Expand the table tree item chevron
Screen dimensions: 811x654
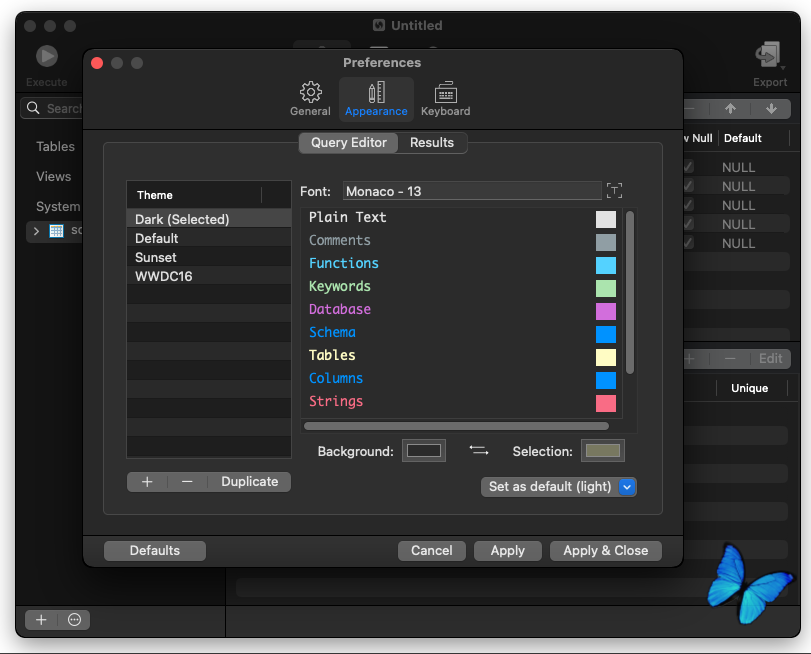click(36, 231)
